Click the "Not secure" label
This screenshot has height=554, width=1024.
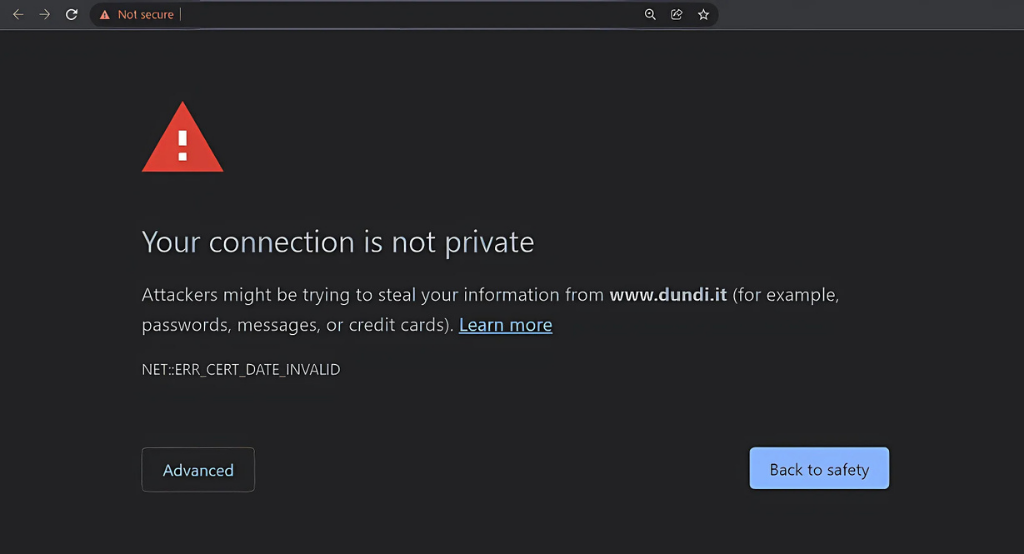pyautogui.click(x=145, y=15)
